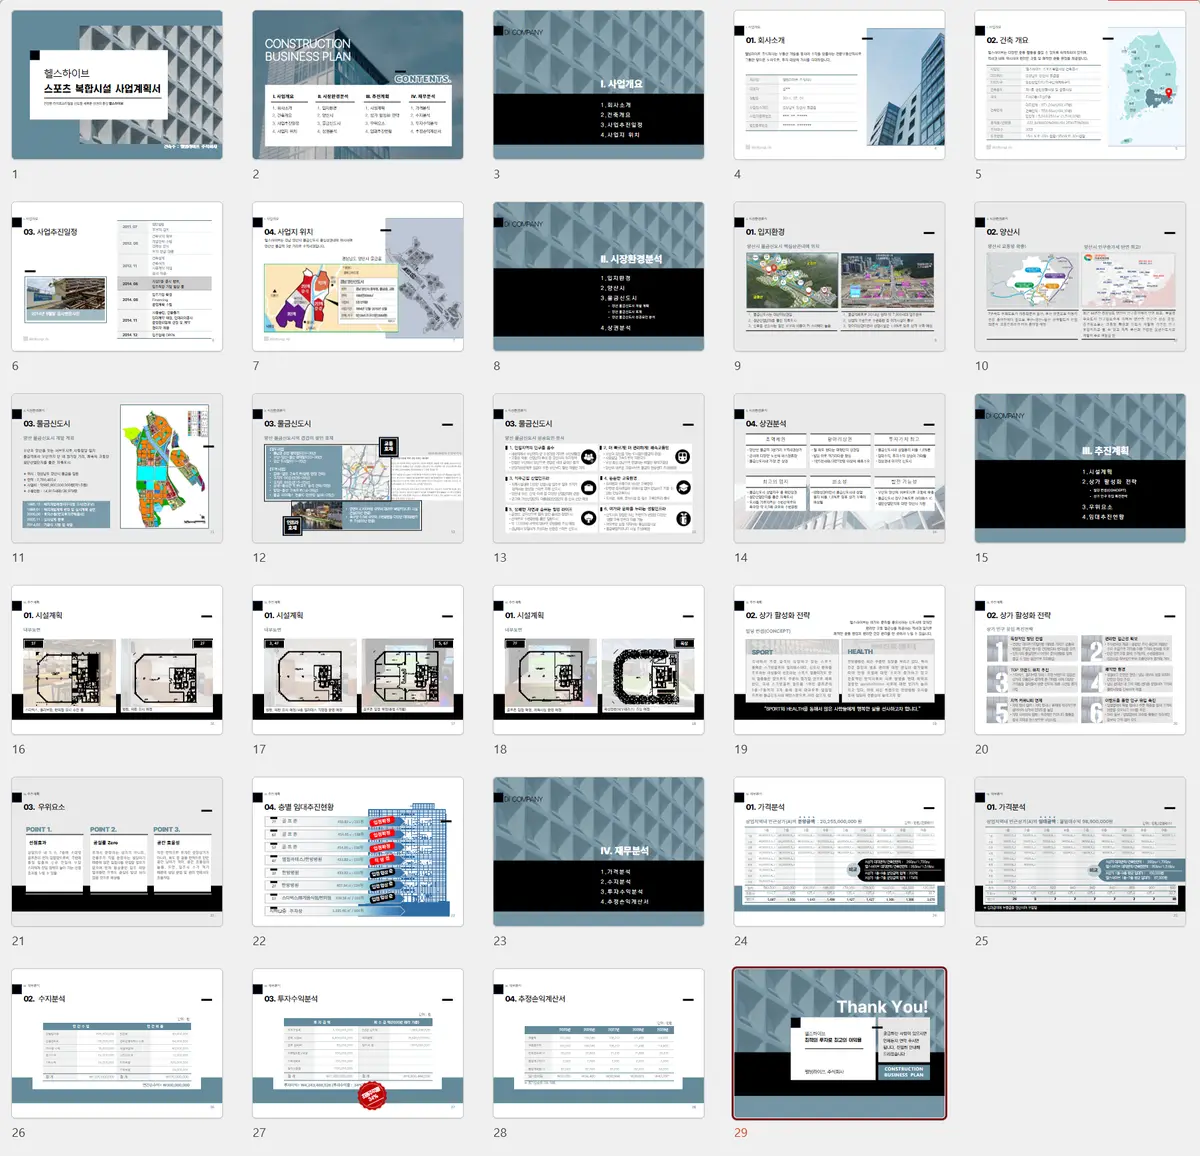Select slide 19 with SPORT and HEALTH concept

(839, 660)
